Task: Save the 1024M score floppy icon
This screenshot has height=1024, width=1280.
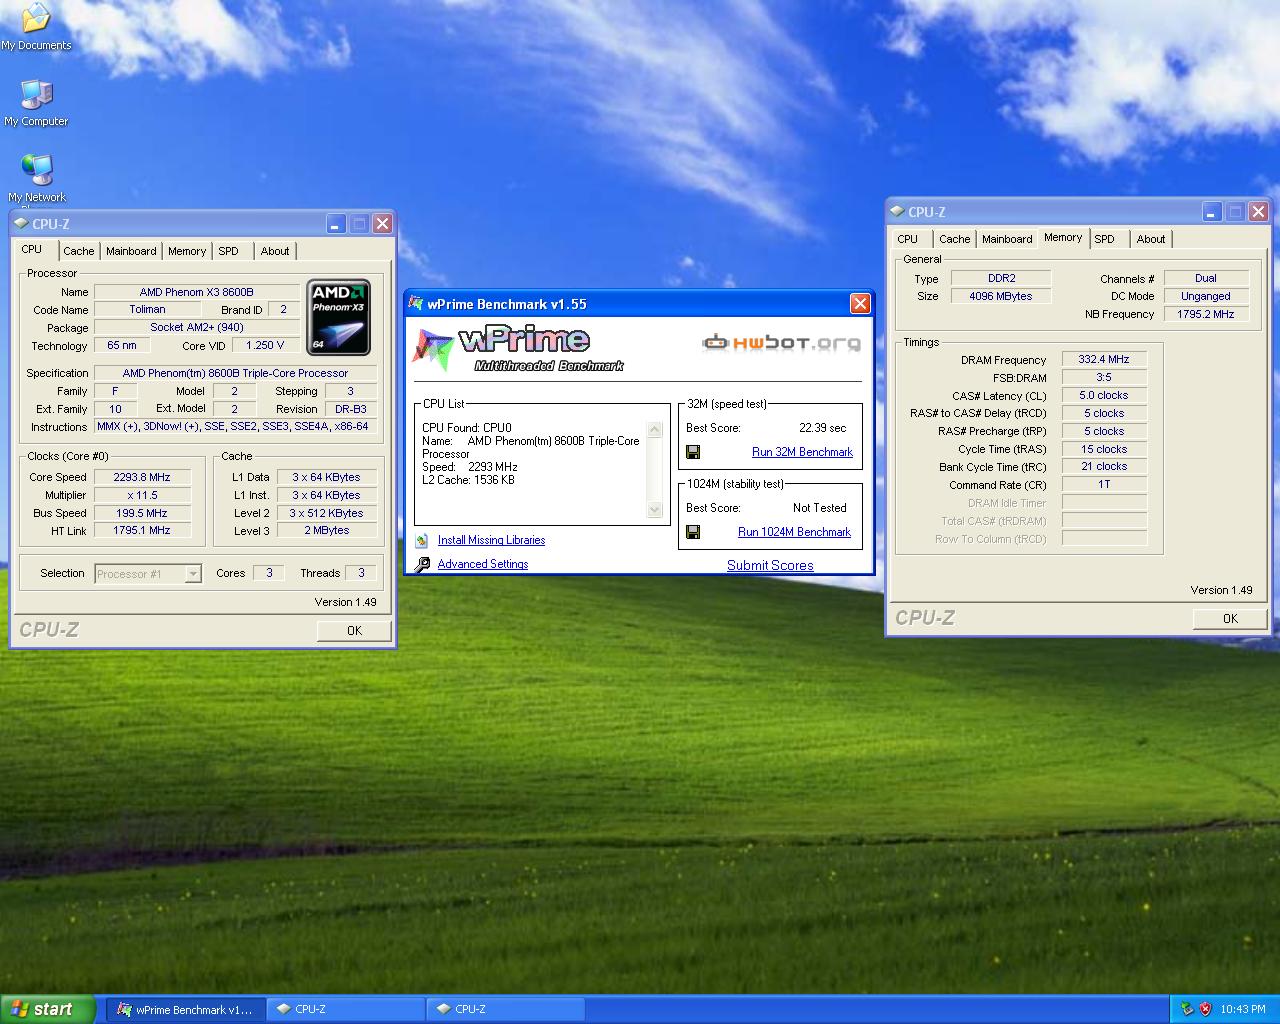Action: [693, 532]
